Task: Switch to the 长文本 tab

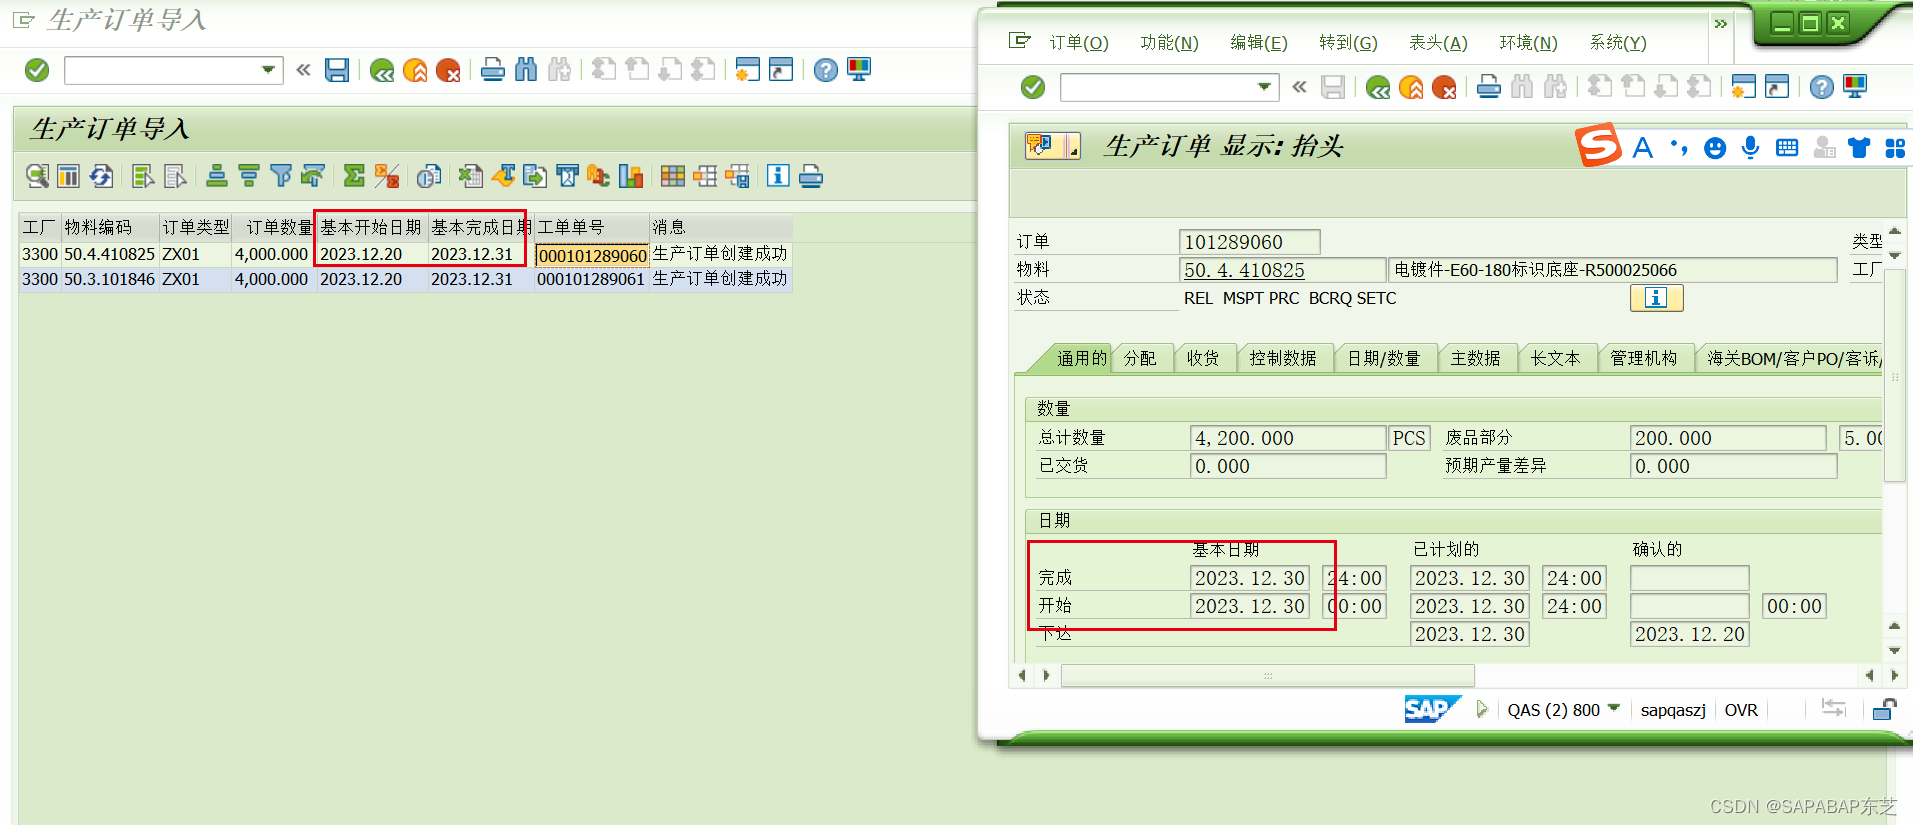Action: pyautogui.click(x=1556, y=359)
